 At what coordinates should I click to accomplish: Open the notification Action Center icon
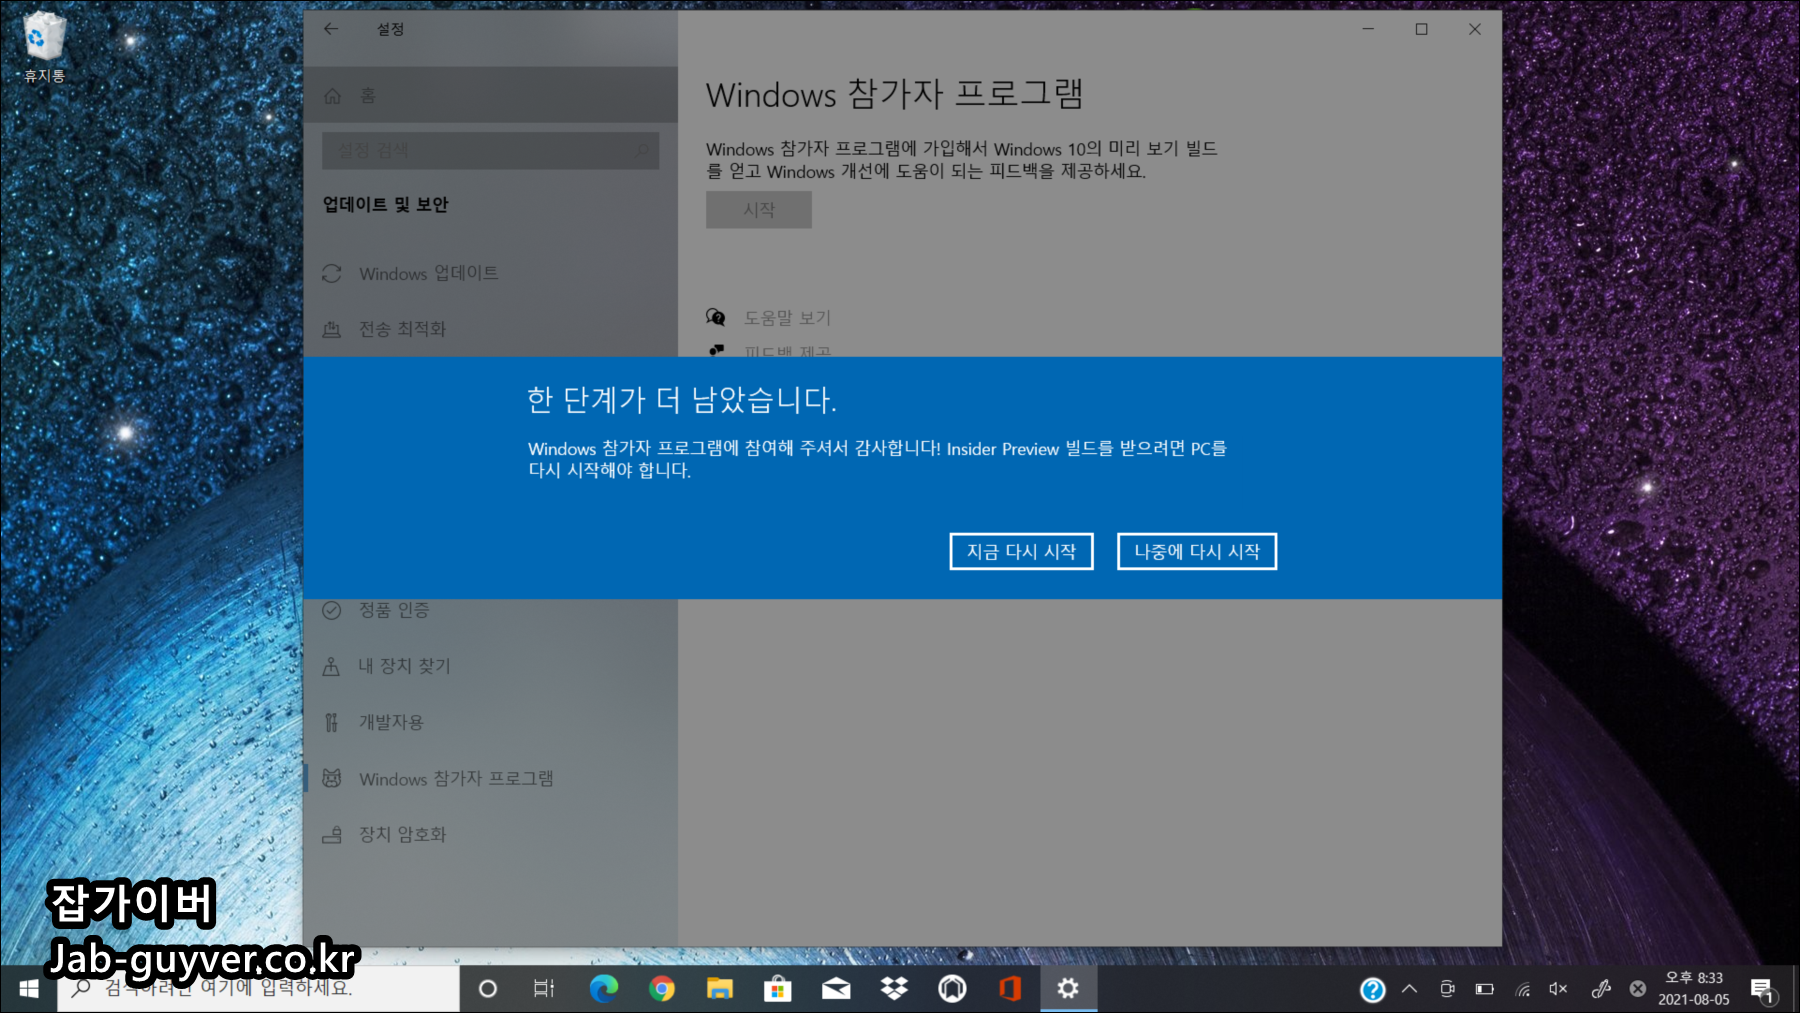[1763, 990]
